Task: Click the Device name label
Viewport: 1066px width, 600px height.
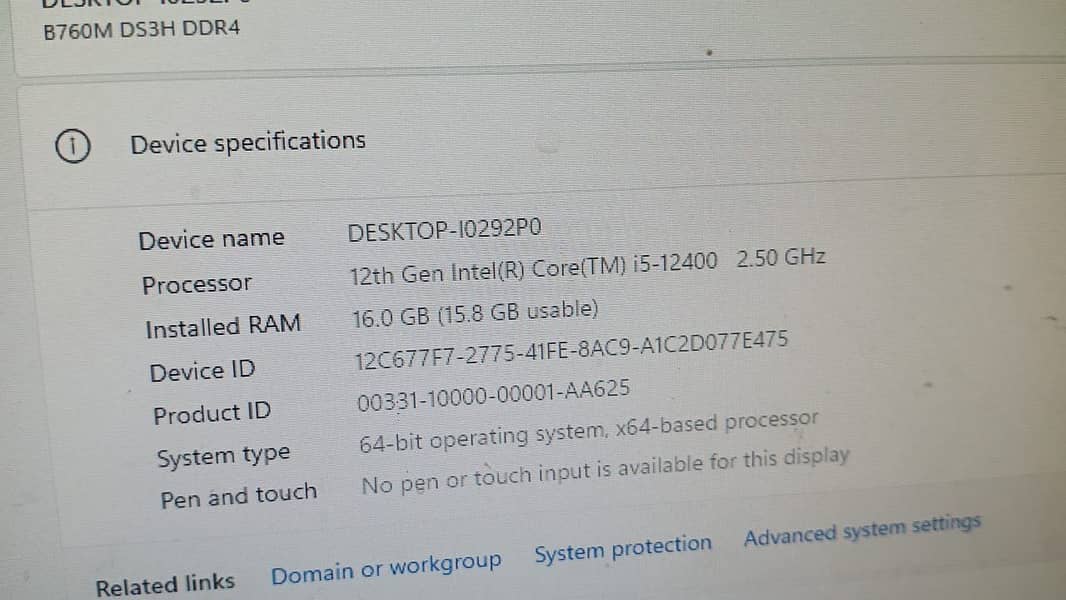Action: 211,239
